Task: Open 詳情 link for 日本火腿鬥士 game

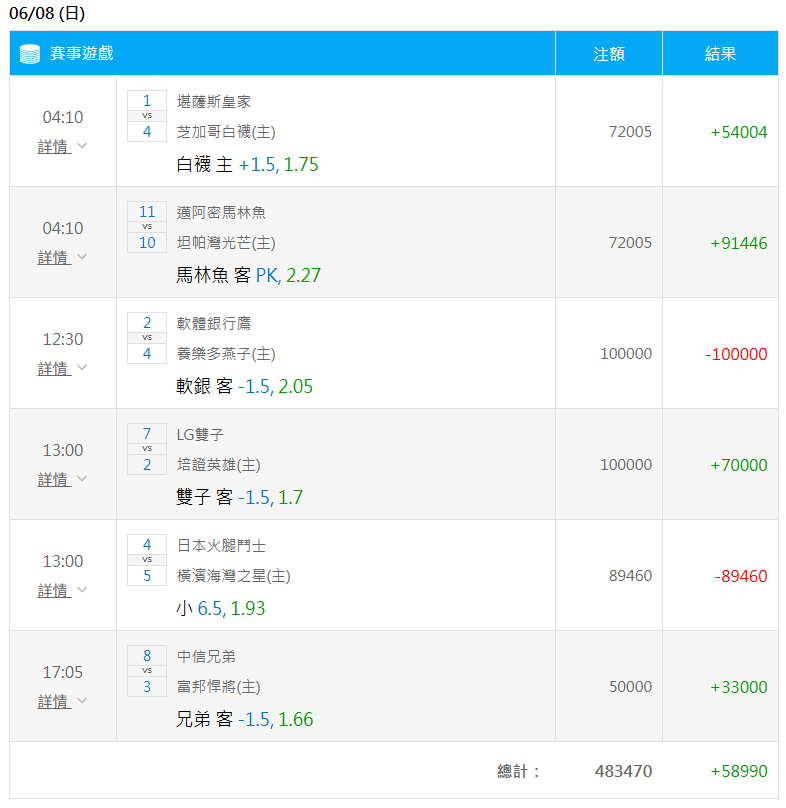Action: [54, 590]
